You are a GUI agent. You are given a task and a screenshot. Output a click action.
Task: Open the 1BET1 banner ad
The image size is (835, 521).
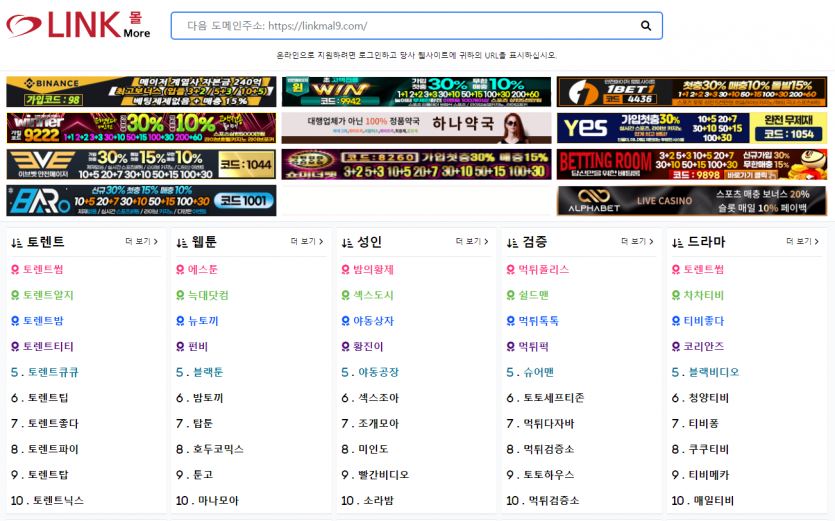click(x=692, y=92)
